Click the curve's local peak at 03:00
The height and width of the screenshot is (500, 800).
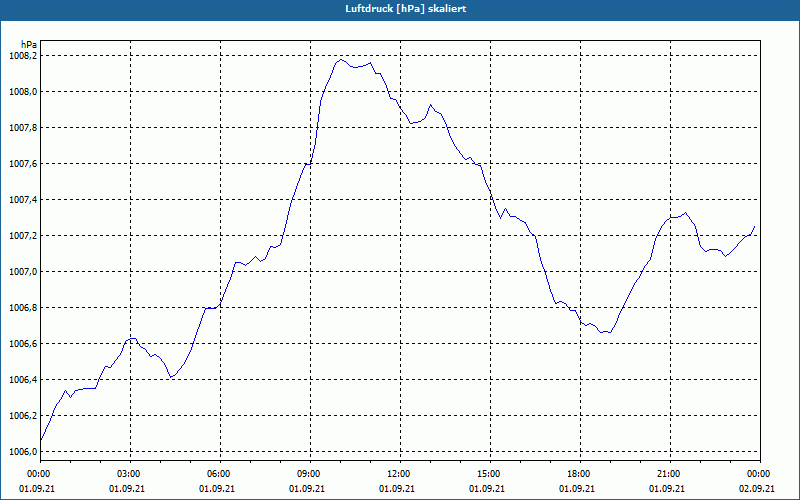[x=131, y=338]
